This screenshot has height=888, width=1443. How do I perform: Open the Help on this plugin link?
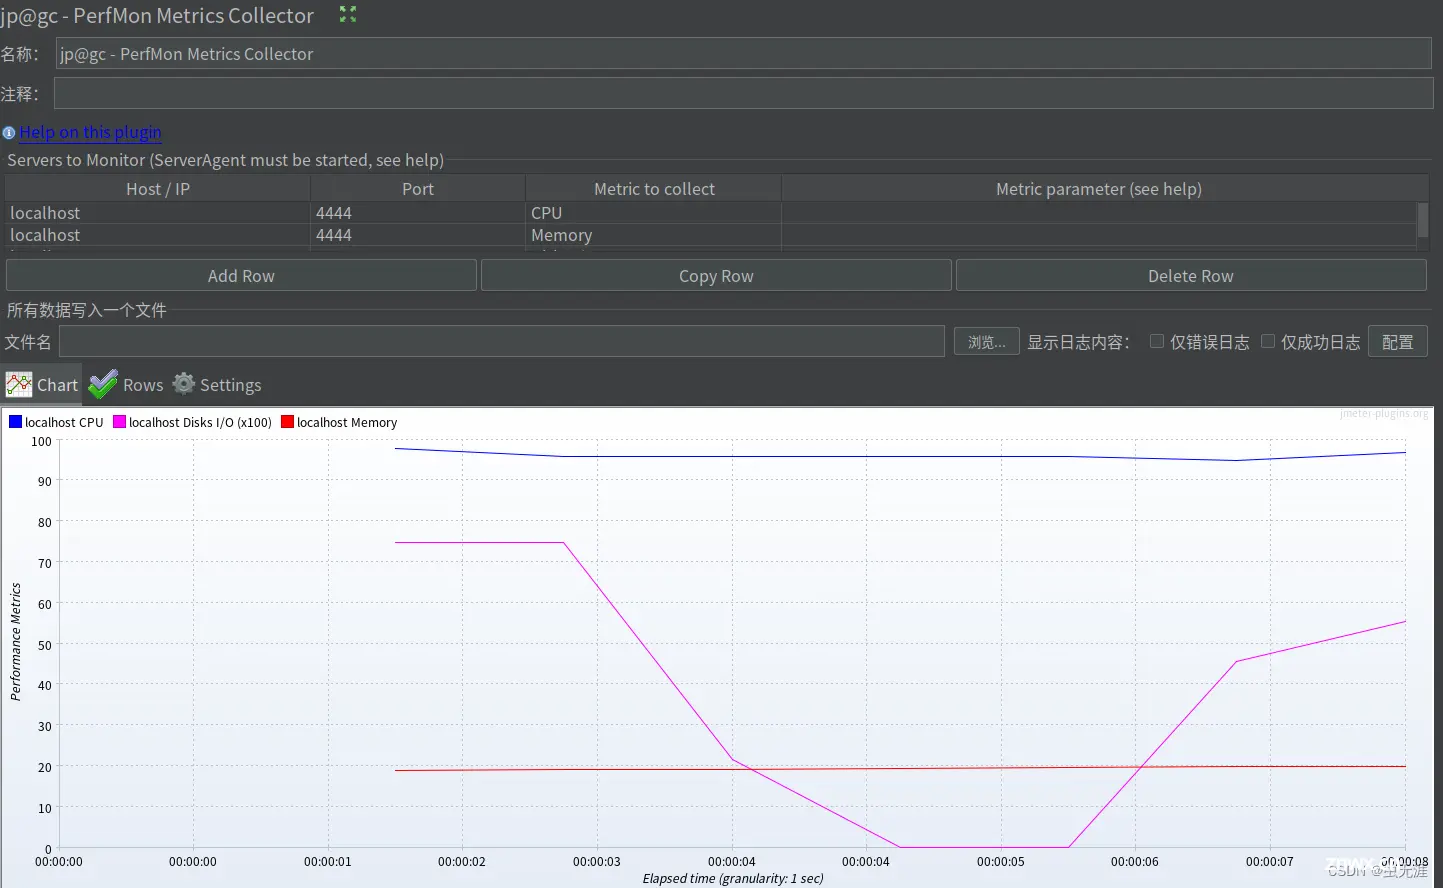[90, 132]
